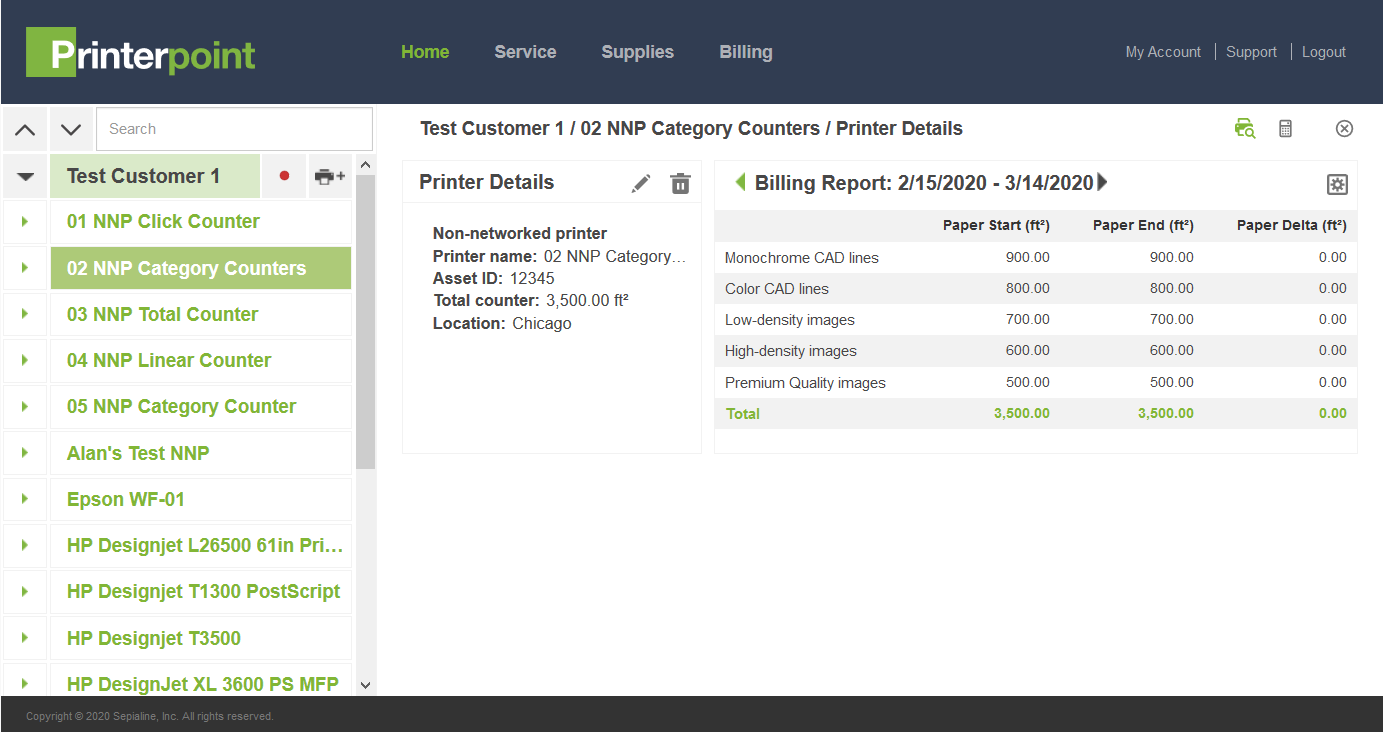This screenshot has width=1383, height=732.
Task: Click the printer list vertical scrollbar
Action: click(365, 322)
